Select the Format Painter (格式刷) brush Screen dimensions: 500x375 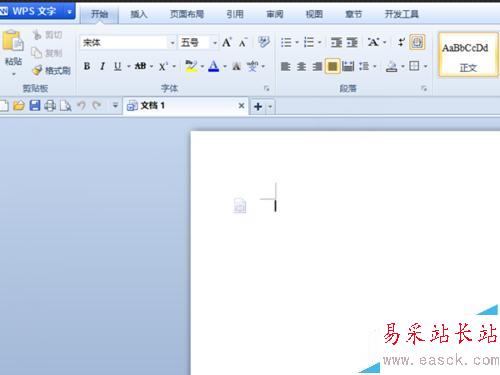pos(52,70)
